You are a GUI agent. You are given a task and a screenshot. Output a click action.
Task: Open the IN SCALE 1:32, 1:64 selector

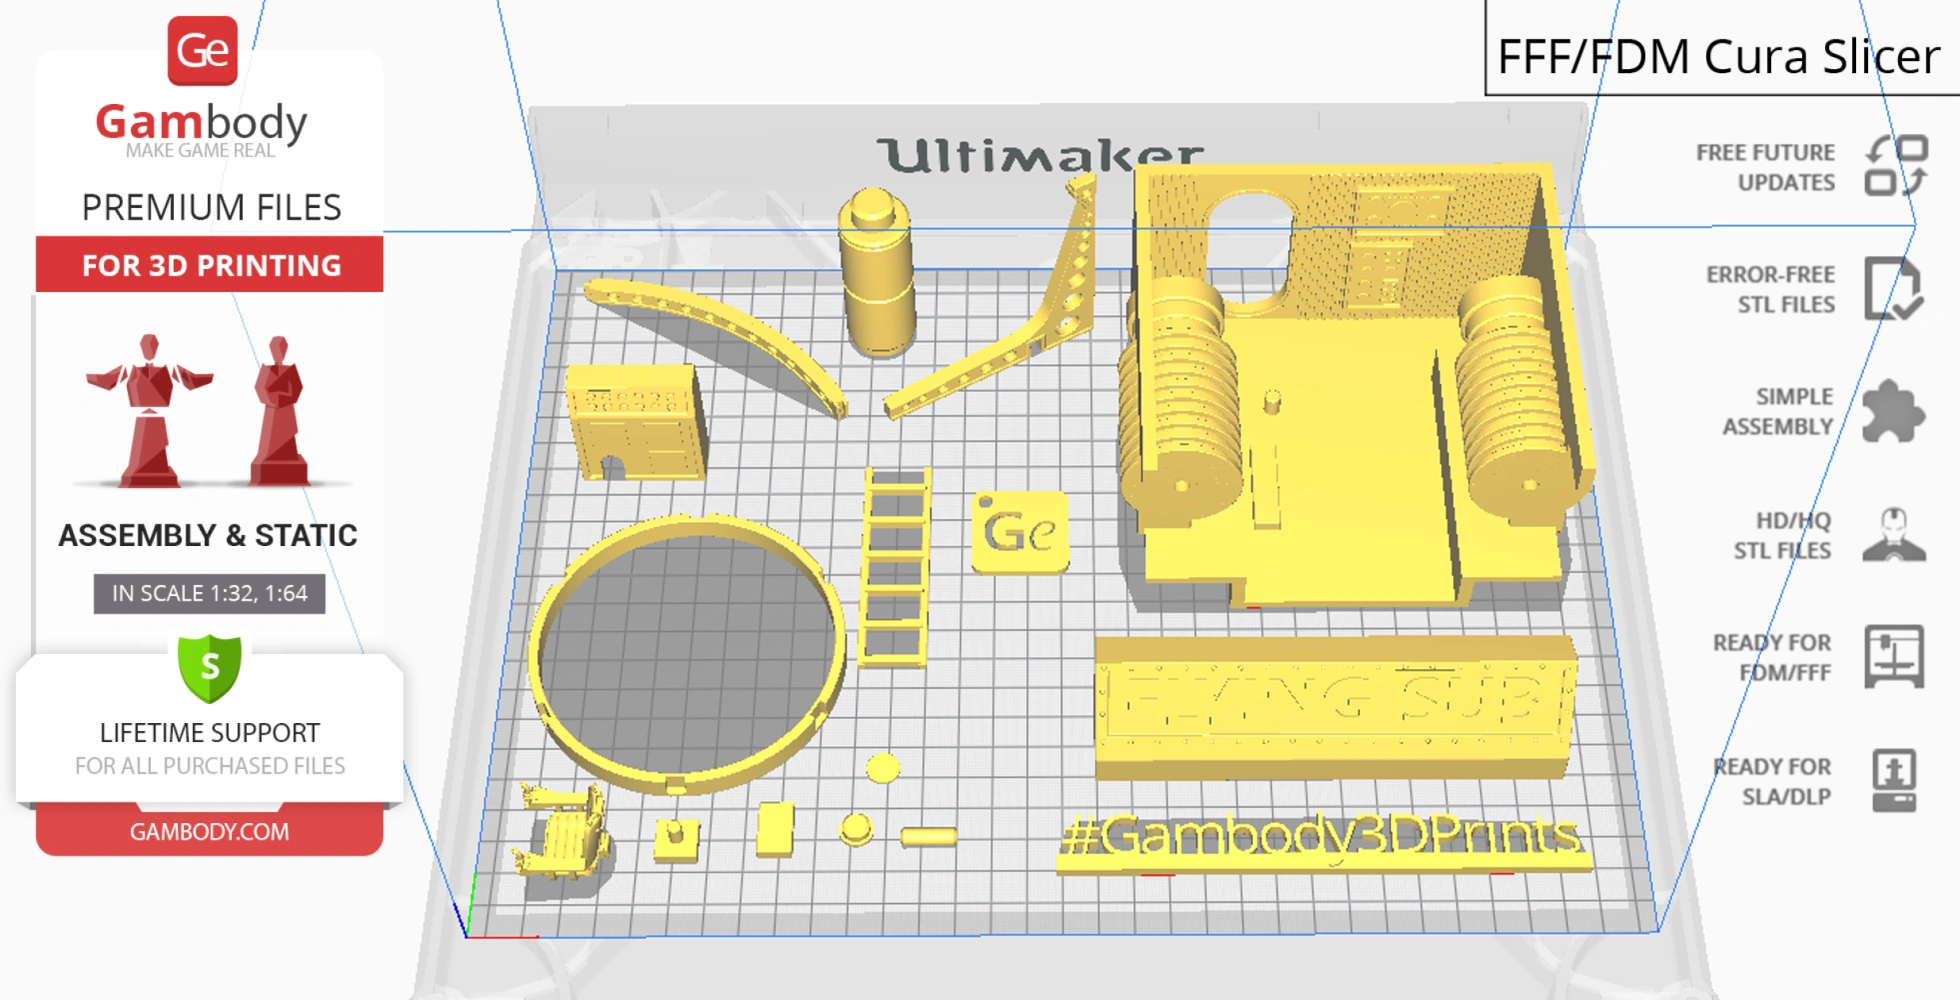208,593
